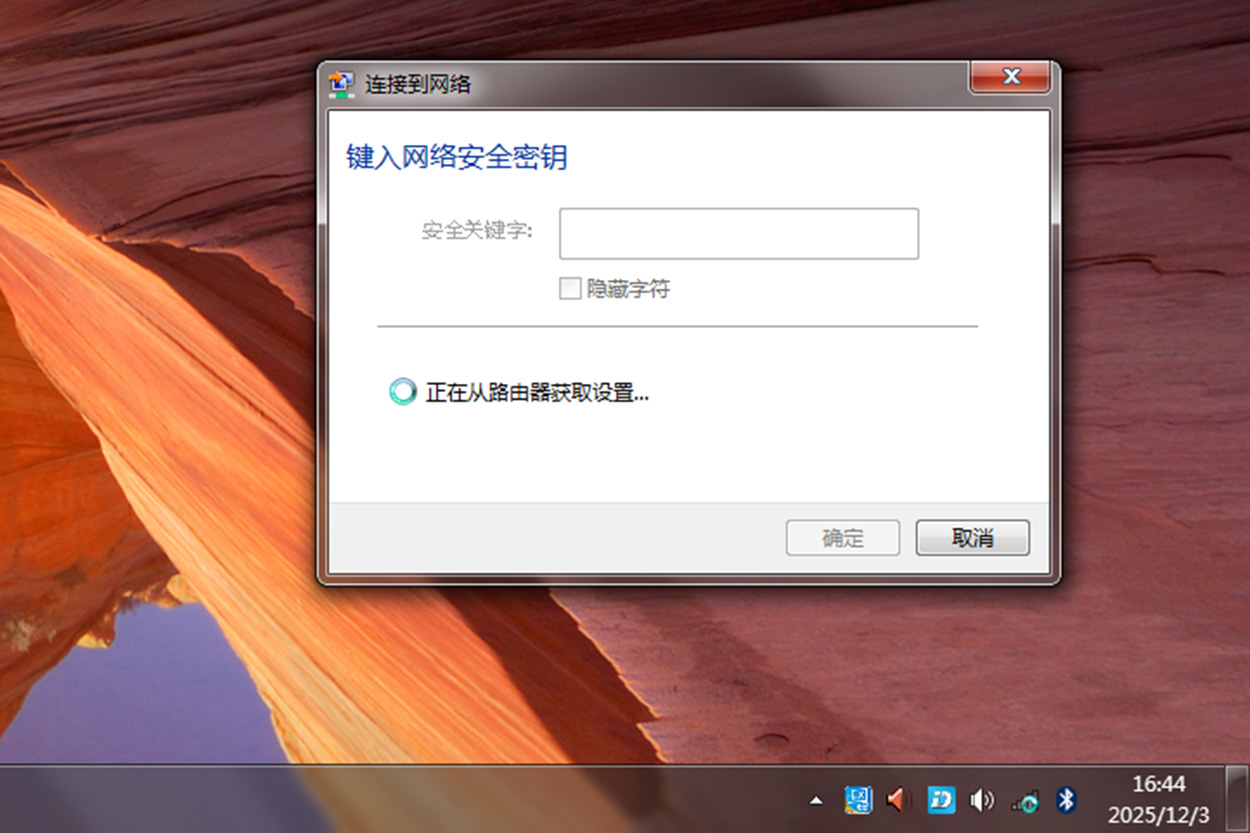The image size is (1250, 833).
Task: Click the Show Desktop strip at taskbar end
Action: 1237,798
